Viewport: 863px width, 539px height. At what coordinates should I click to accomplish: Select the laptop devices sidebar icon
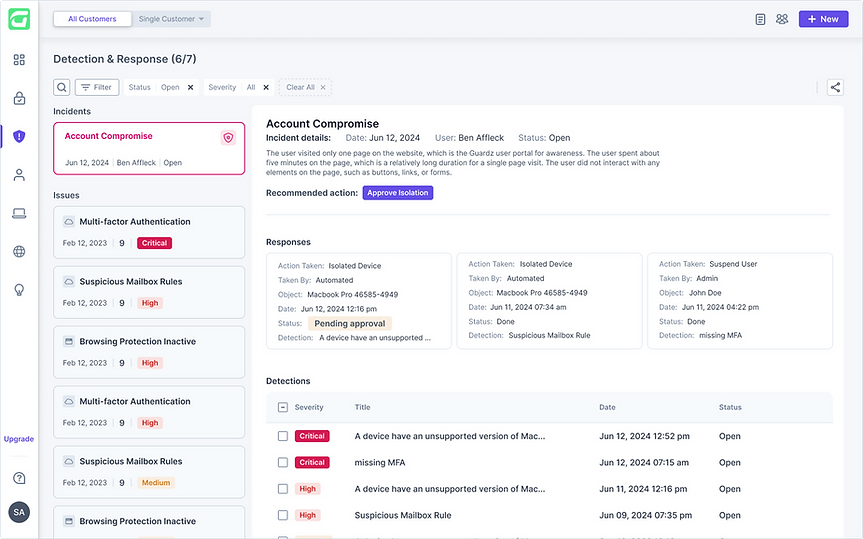19,213
